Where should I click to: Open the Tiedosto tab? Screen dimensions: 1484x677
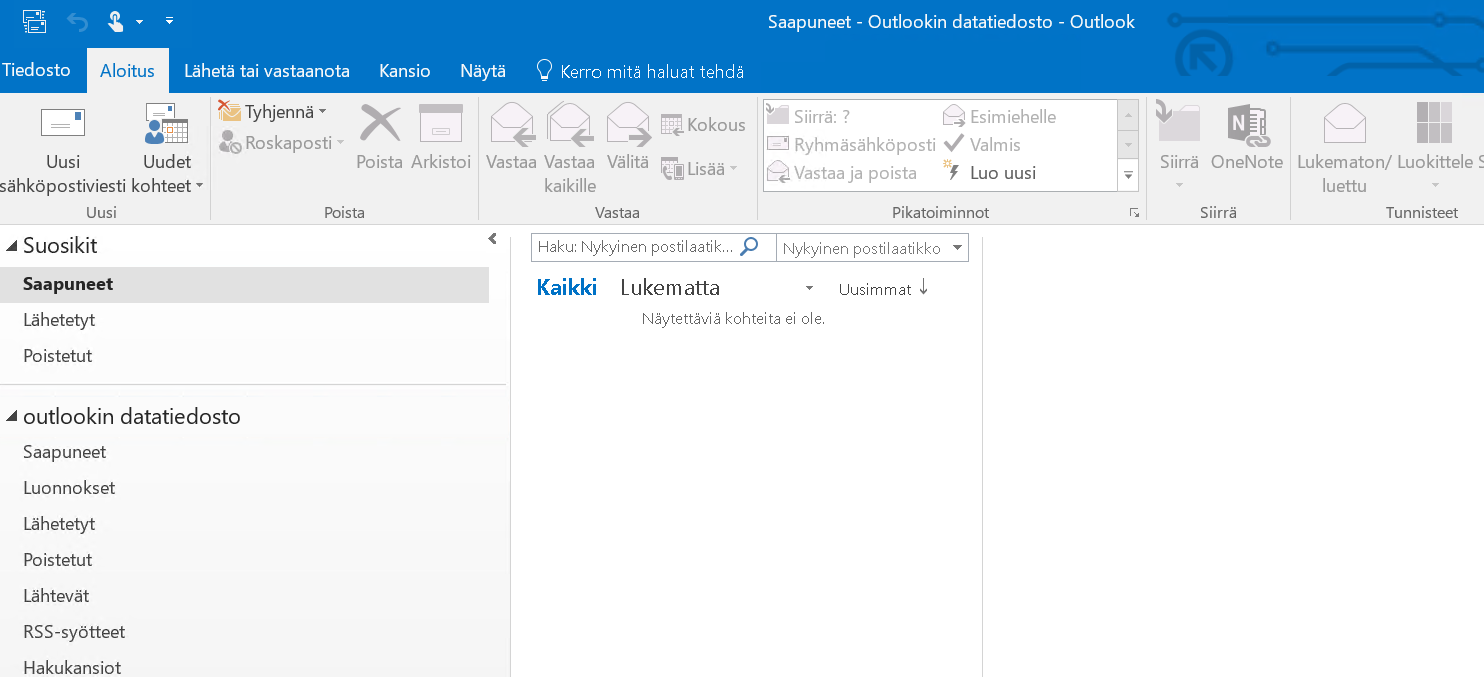pos(36,71)
